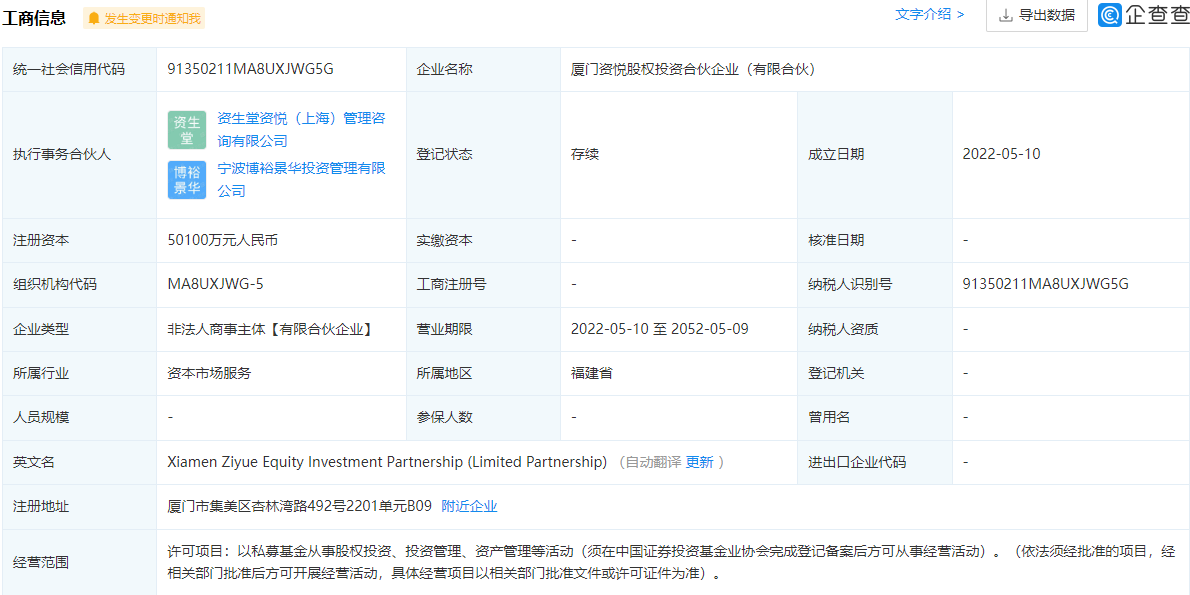Click English name Xiamen Ziyue Equity Investment Partnership
This screenshot has width=1190, height=595.
387,462
